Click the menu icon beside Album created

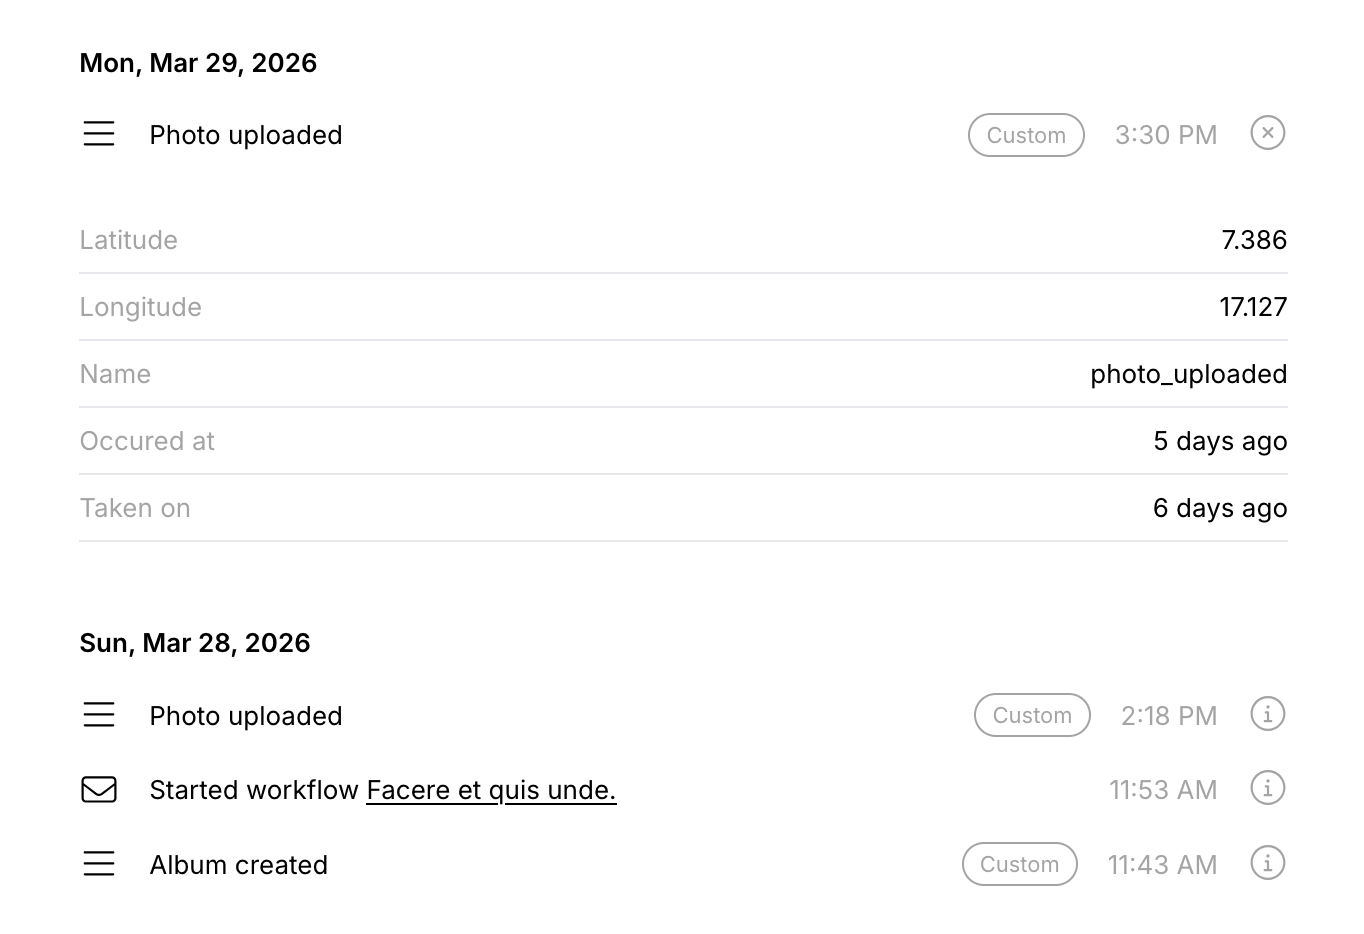pos(98,864)
